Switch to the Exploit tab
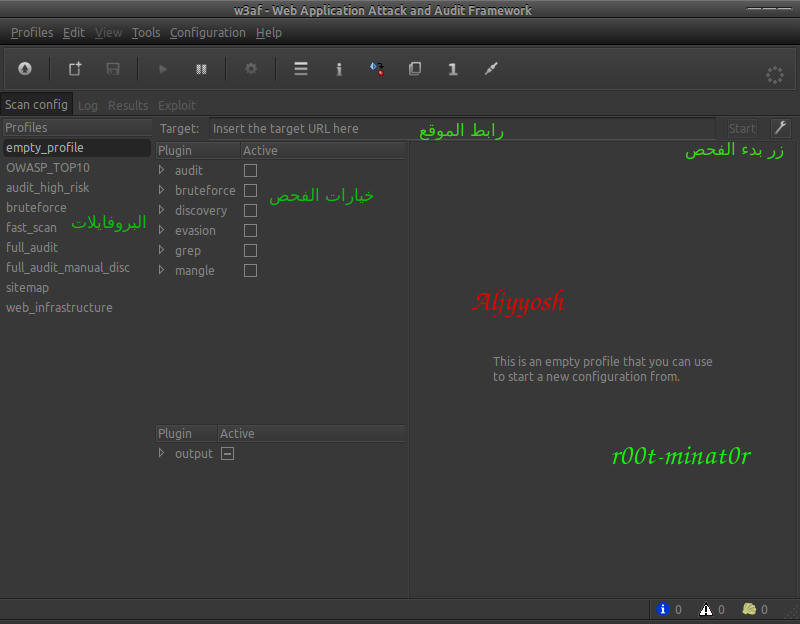This screenshot has height=624, width=800. click(x=177, y=106)
